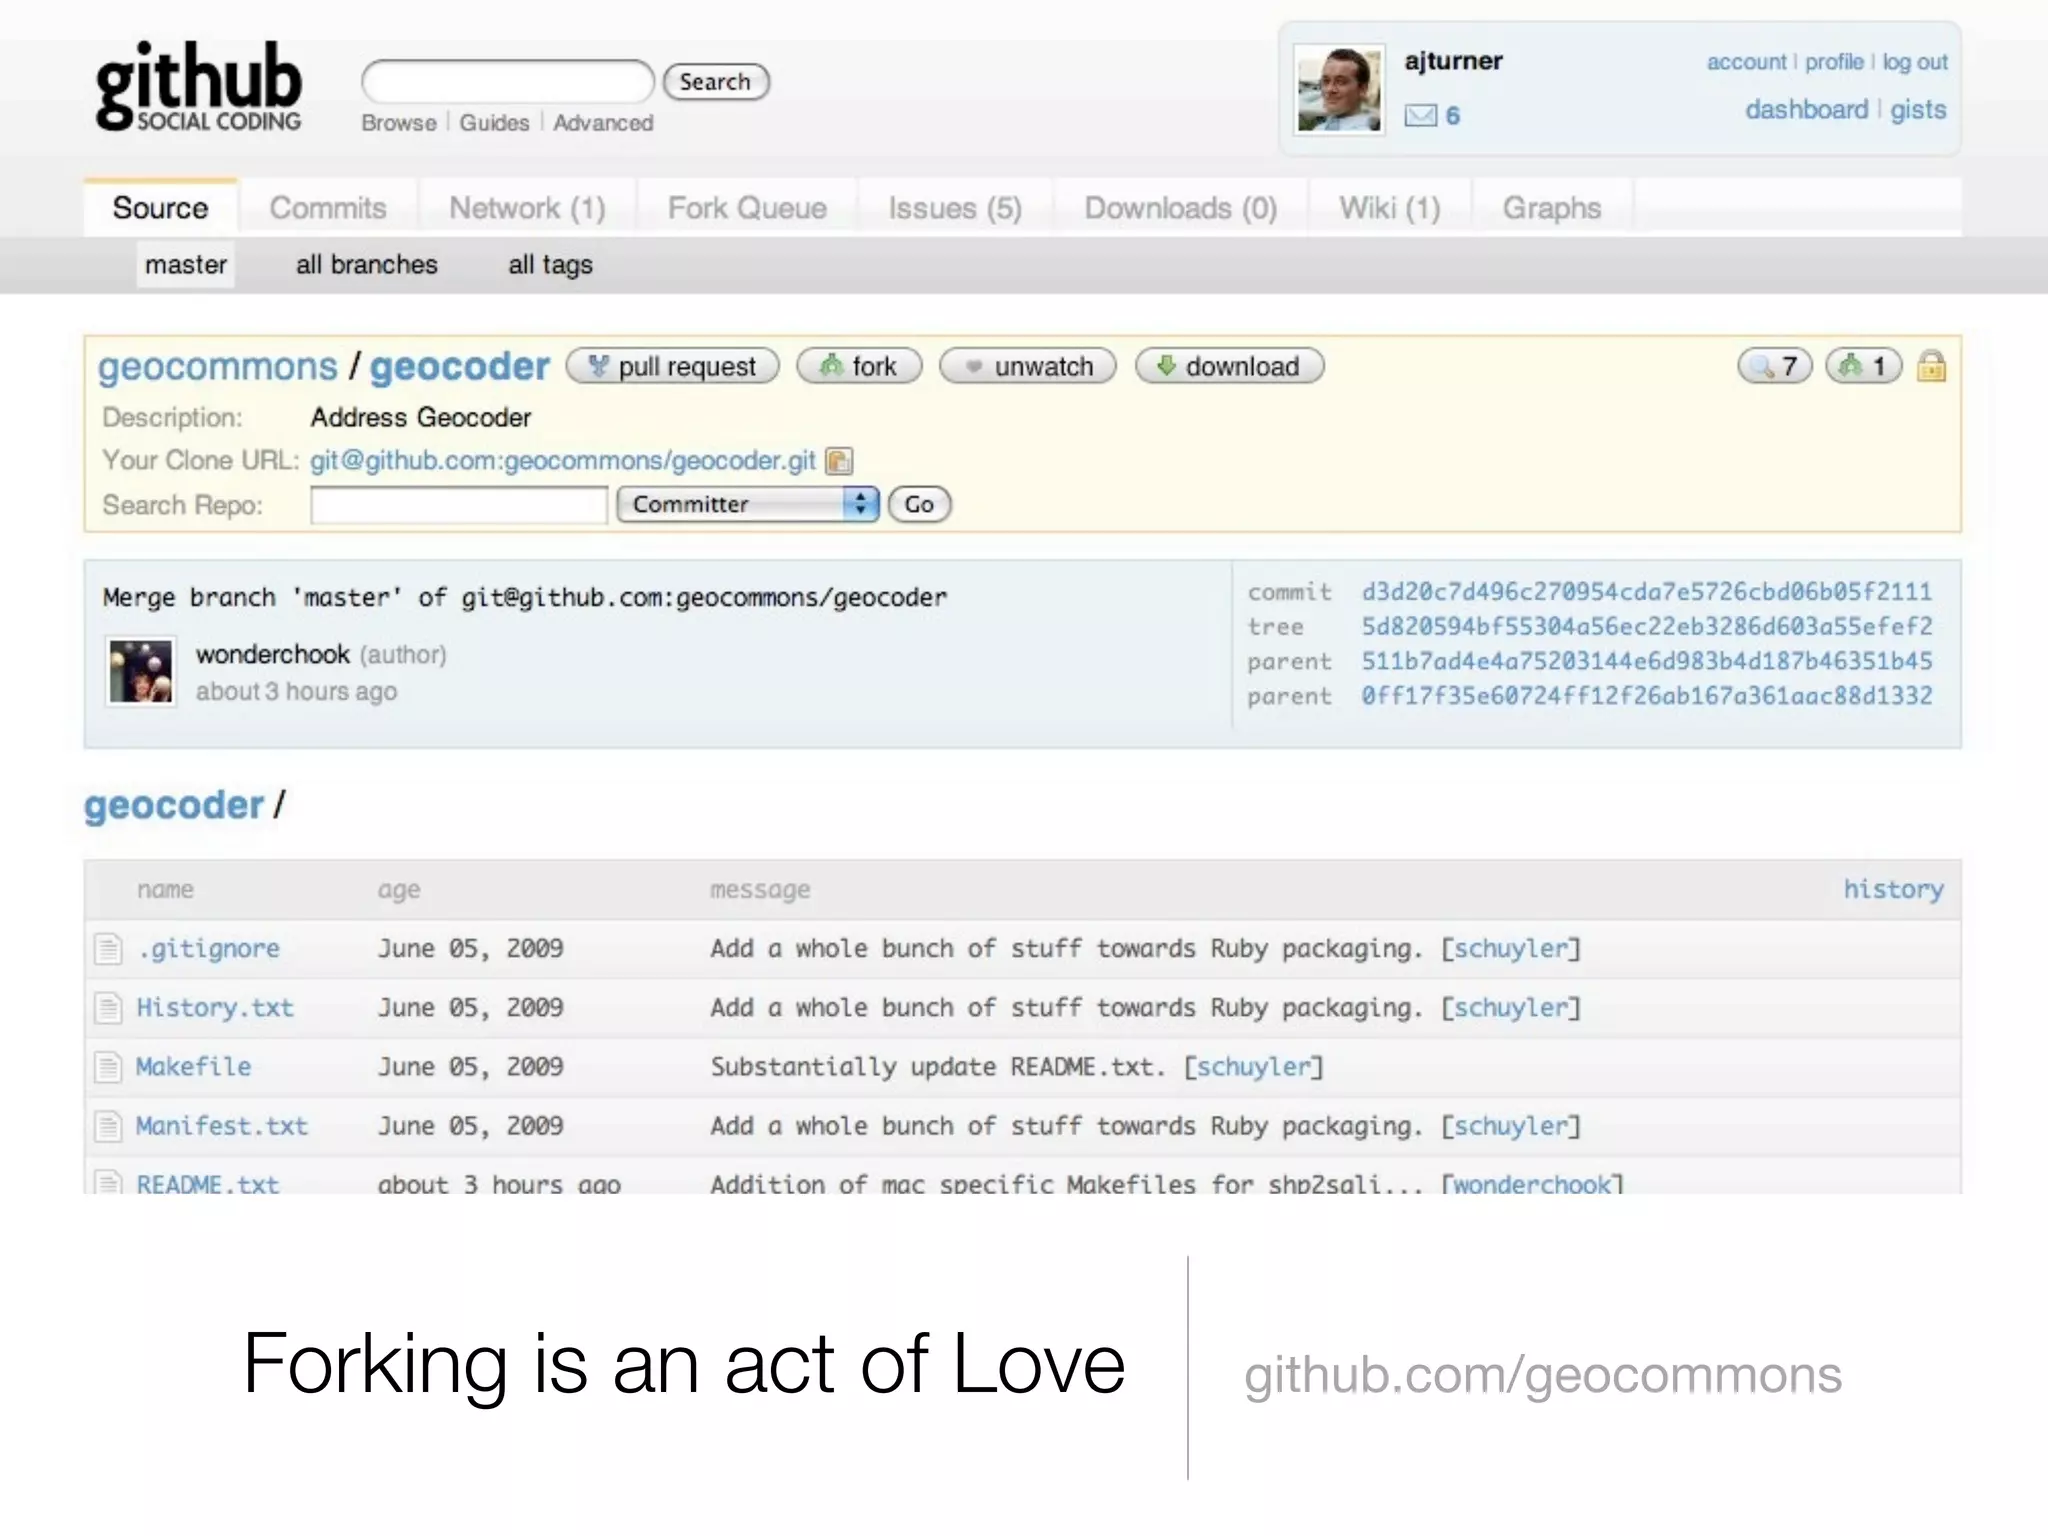Click the unwatch button
The width and height of the screenshot is (2048, 1536).
point(1028,366)
